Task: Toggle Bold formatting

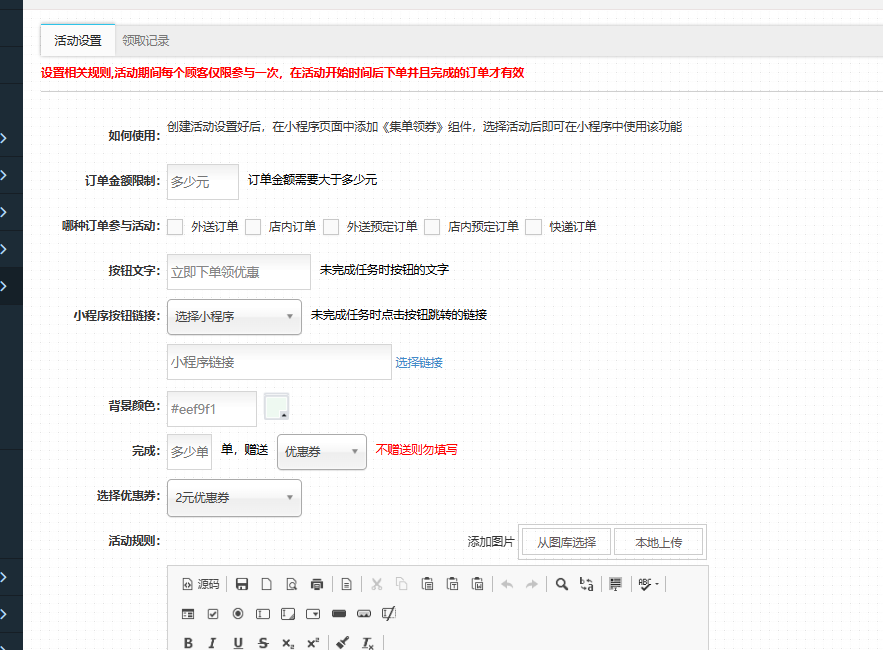Action: (188, 643)
